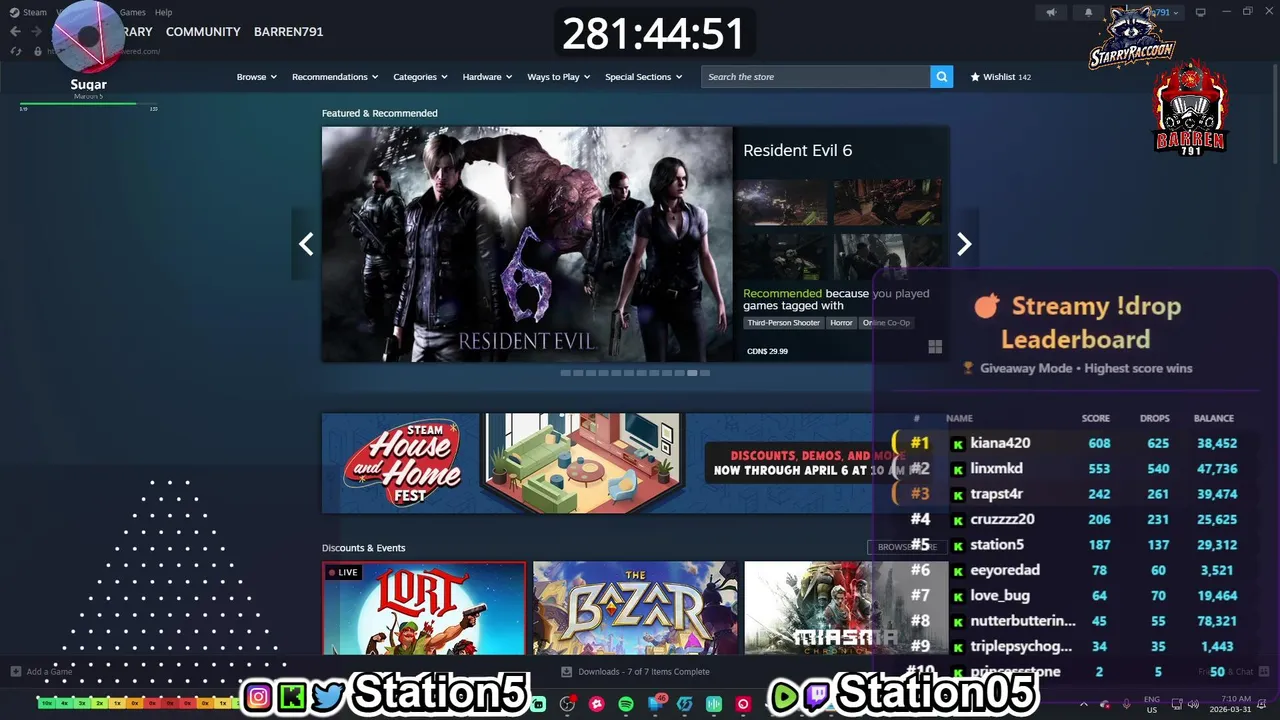This screenshot has width=1280, height=720.
Task: Expand the Special Sections dropdown
Action: point(644,77)
